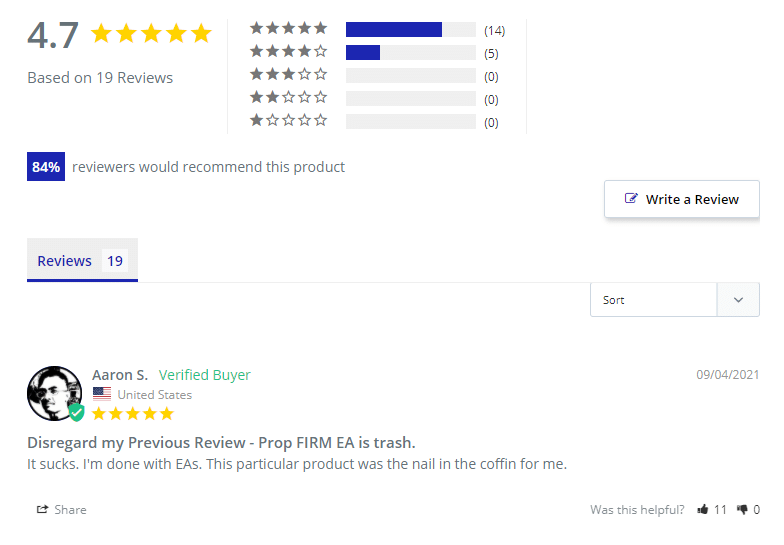
Task: Open the Sort dropdown
Action: pyautogui.click(x=654, y=300)
